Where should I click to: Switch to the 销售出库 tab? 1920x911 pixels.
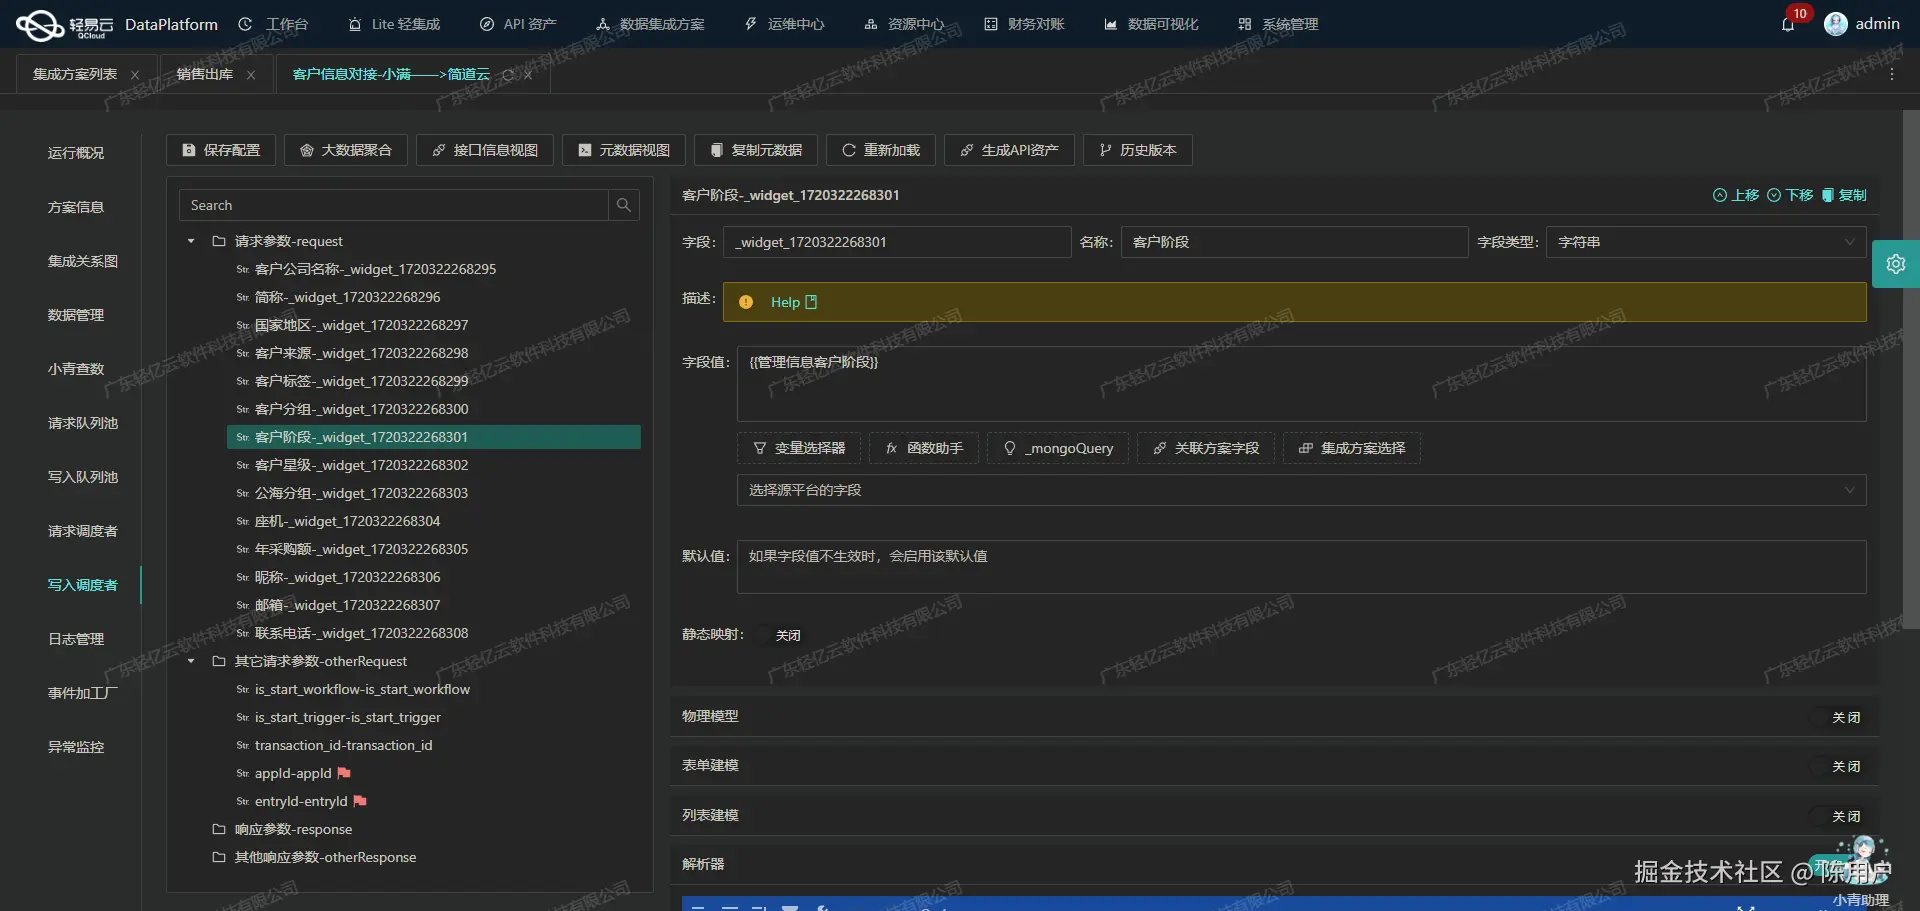click(x=204, y=73)
